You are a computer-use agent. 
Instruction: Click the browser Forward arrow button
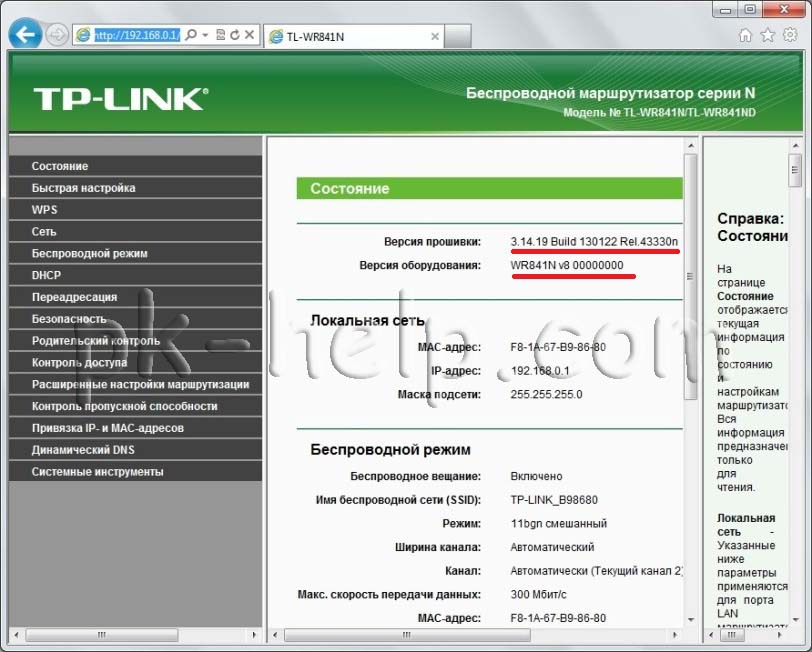pos(56,35)
